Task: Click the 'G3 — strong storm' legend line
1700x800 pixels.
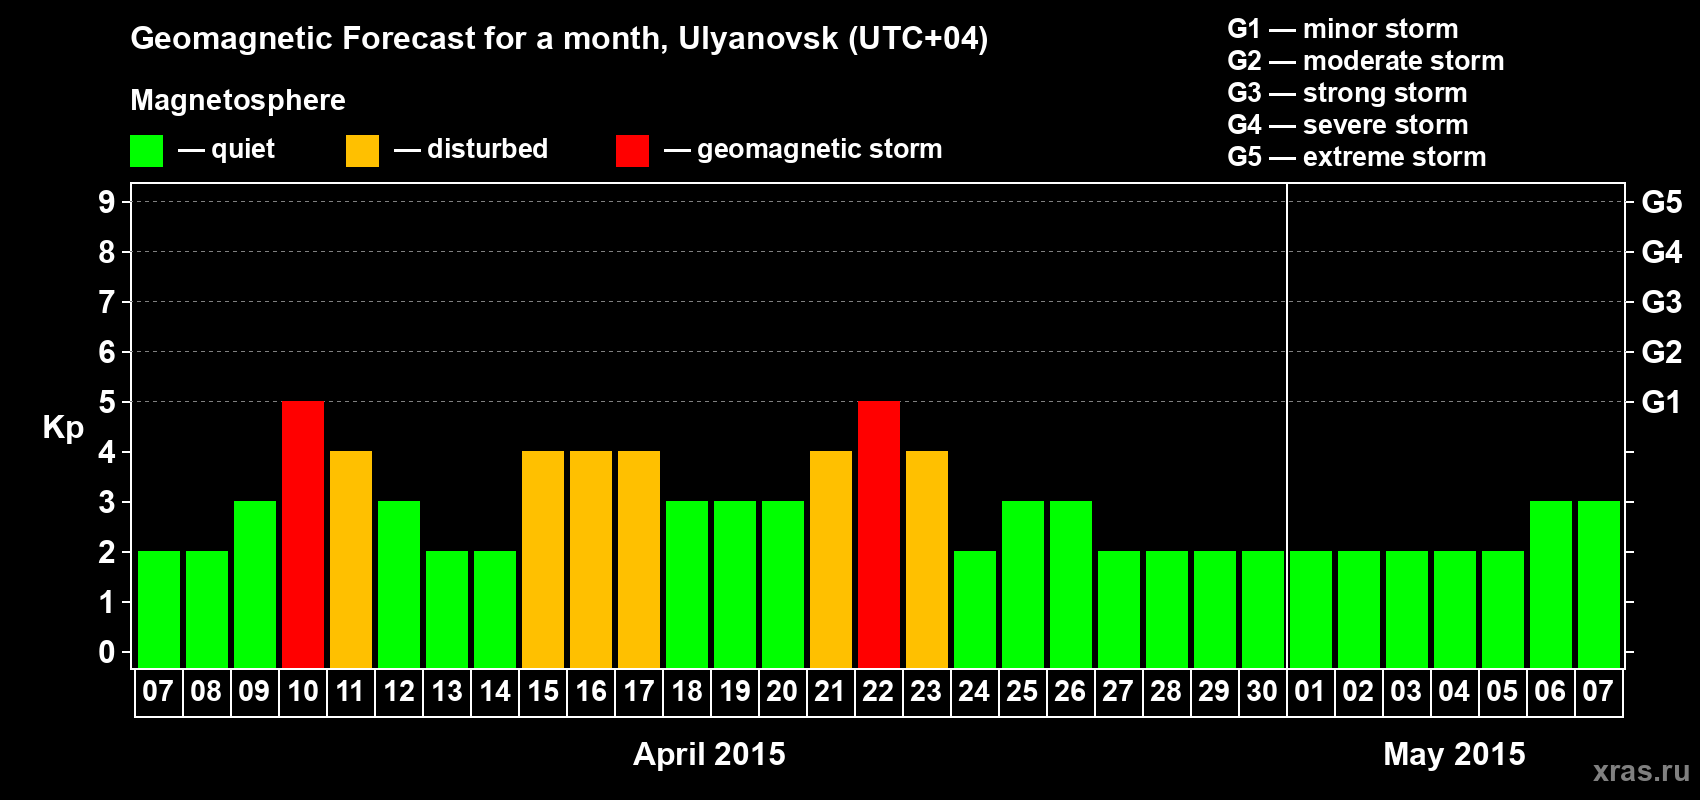Action: pos(1347,93)
